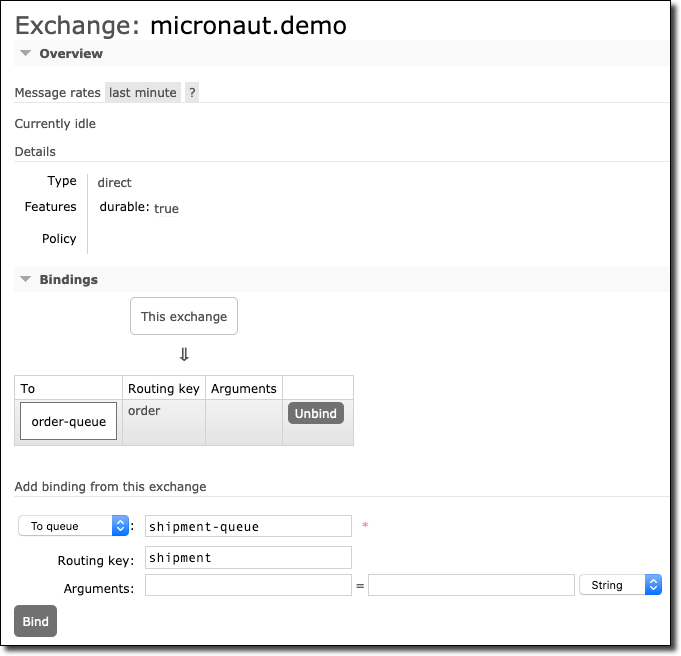The height and width of the screenshot is (656, 681).
Task: Click the Routing key input field
Action: click(x=248, y=558)
